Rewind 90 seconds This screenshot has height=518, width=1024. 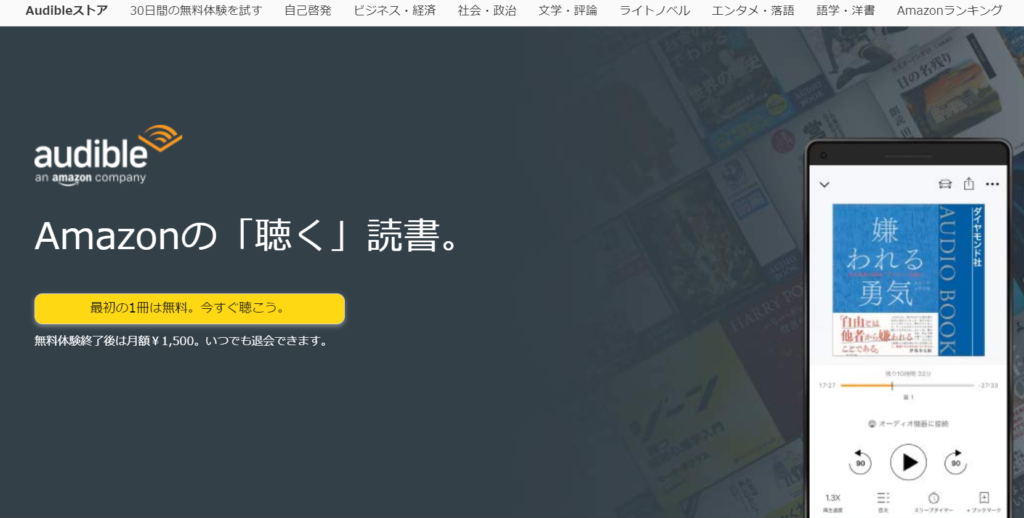click(x=860, y=462)
